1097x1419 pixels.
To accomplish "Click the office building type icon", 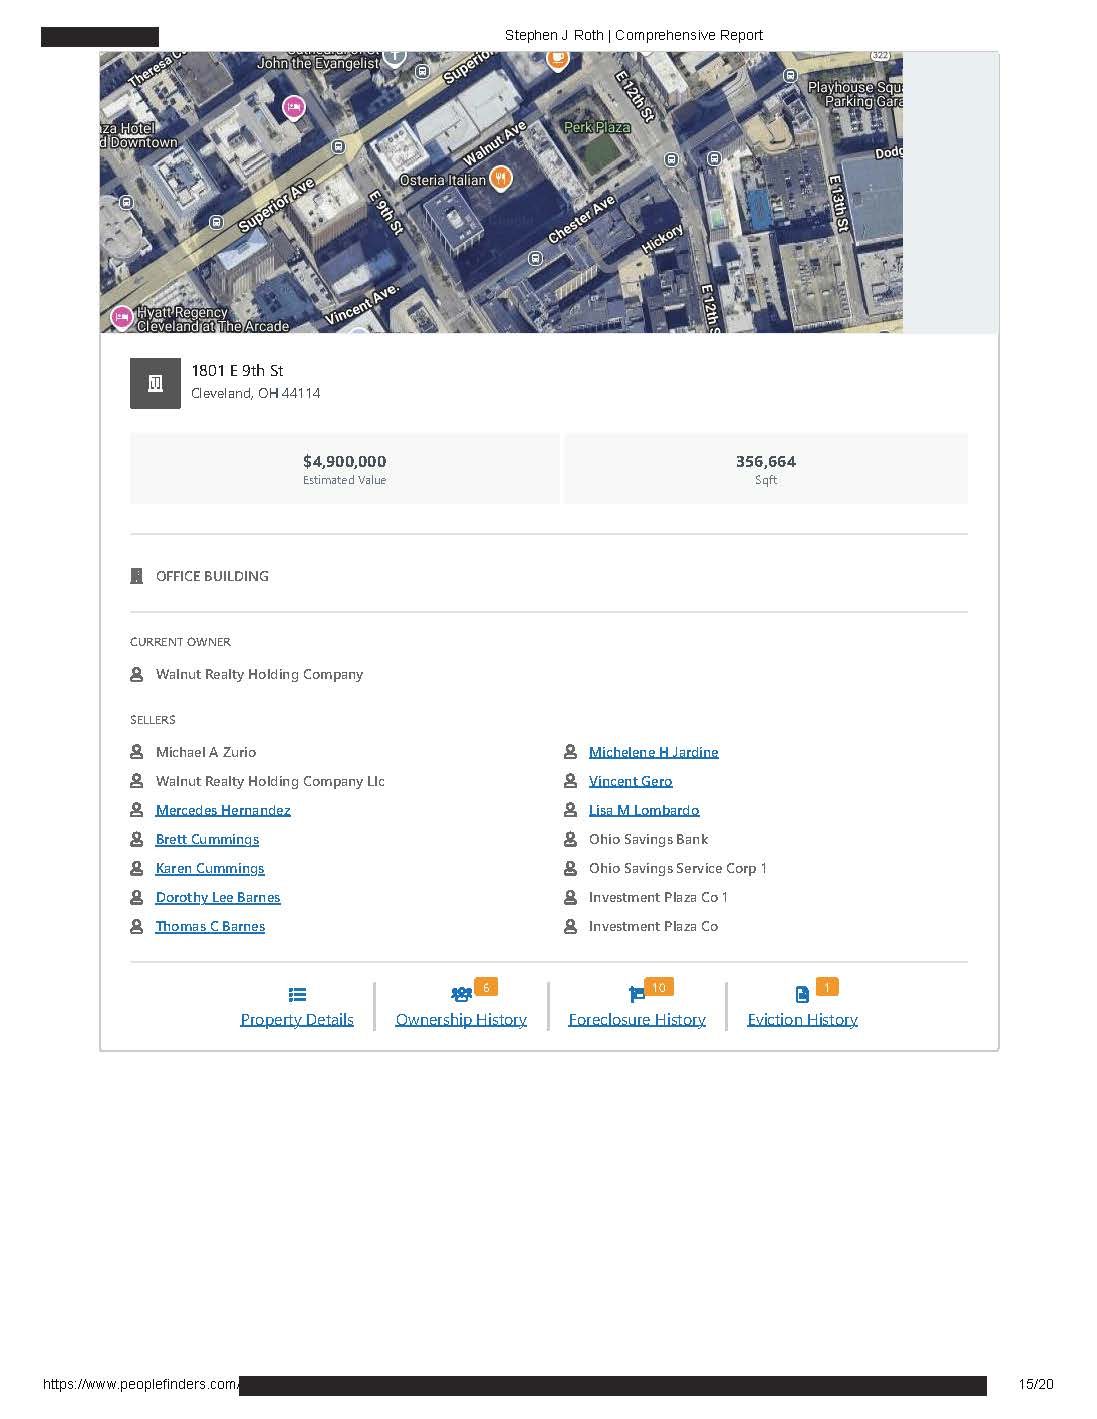I will 137,576.
